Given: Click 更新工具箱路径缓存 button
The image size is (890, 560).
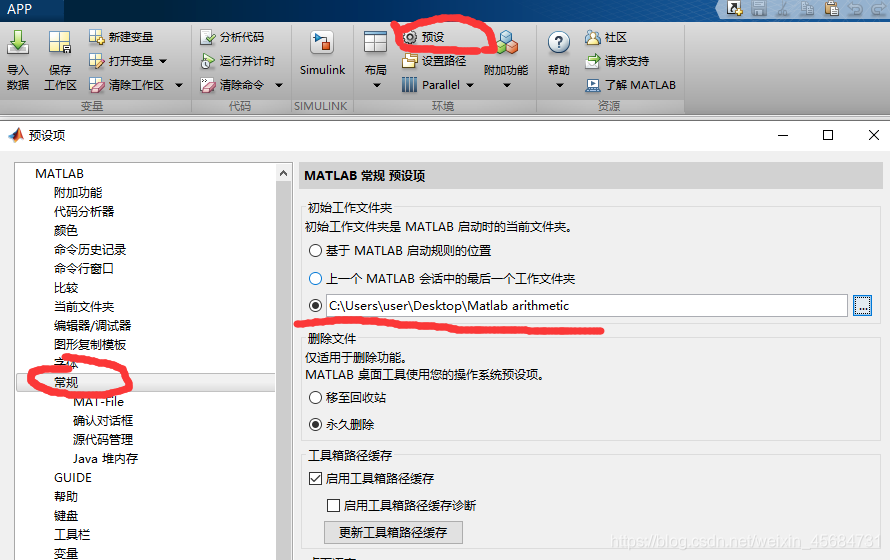Looking at the screenshot, I should point(393,532).
